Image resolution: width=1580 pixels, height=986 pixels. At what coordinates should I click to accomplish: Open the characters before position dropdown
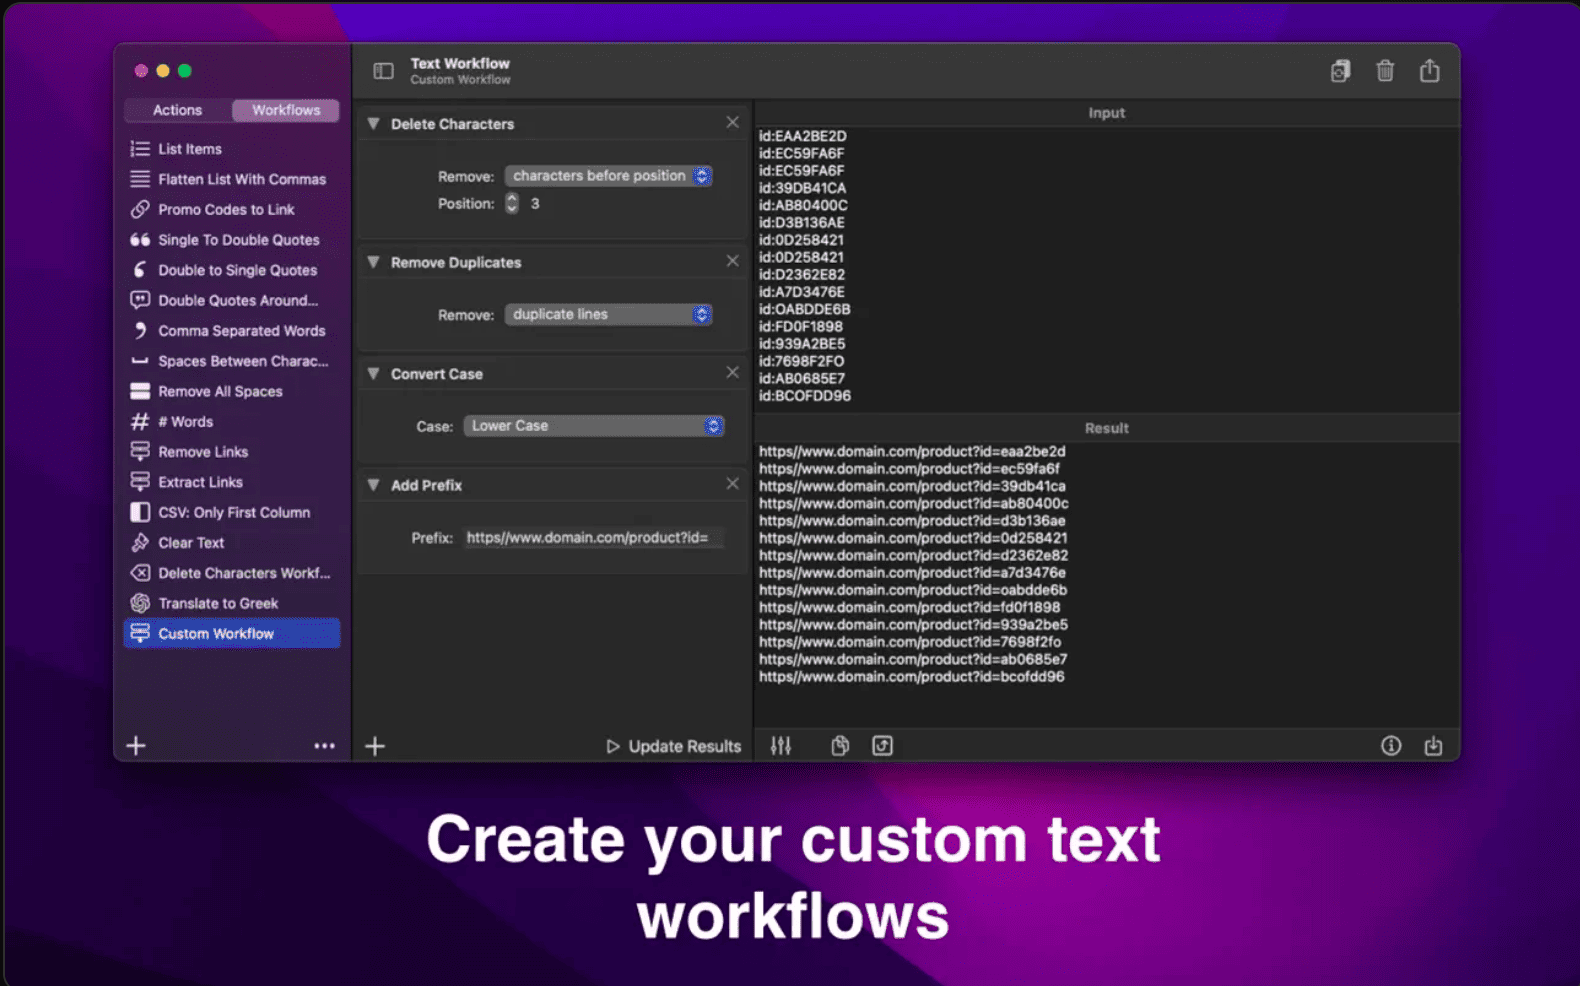608,176
